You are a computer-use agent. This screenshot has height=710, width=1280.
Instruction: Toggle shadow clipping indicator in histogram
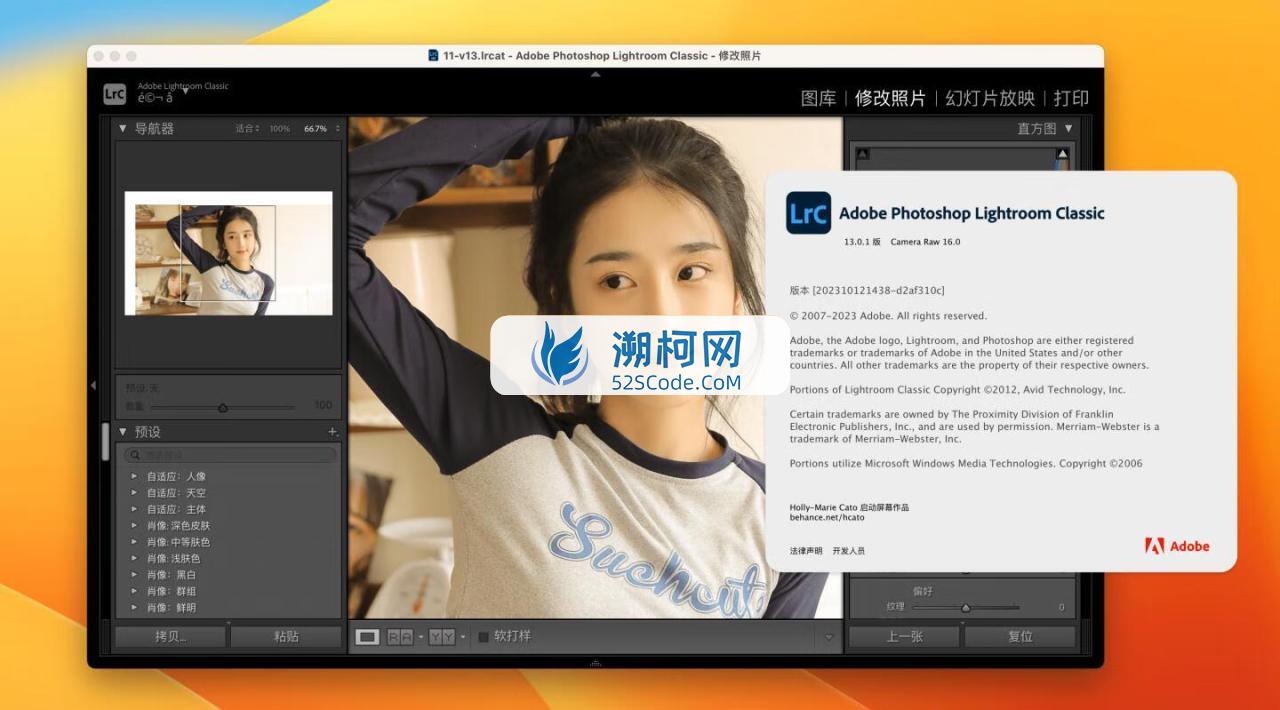pyautogui.click(x=863, y=153)
